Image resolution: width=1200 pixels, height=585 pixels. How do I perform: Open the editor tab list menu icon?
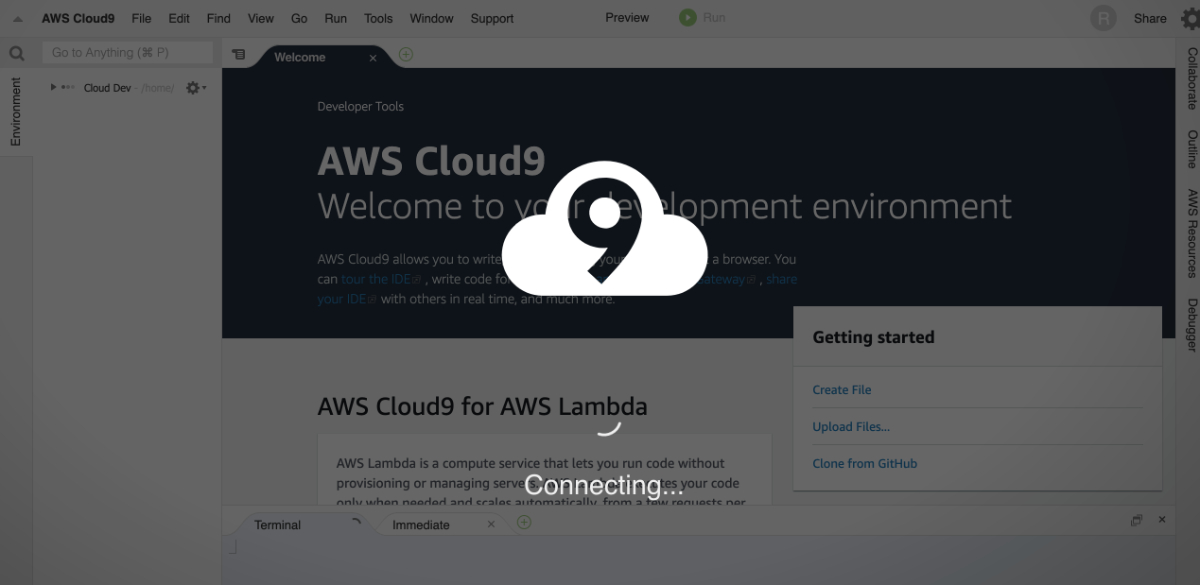pos(238,55)
